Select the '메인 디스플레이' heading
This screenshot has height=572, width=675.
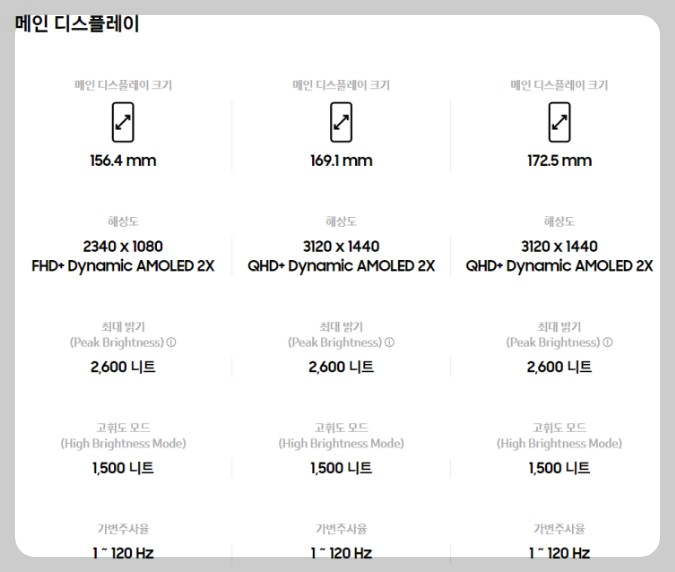(77, 24)
